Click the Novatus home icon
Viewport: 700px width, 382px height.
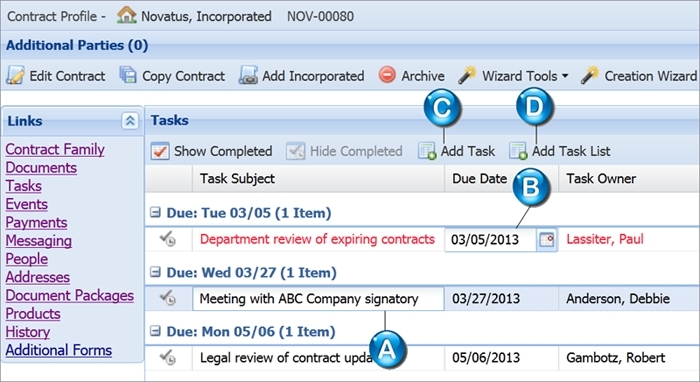[x=126, y=15]
